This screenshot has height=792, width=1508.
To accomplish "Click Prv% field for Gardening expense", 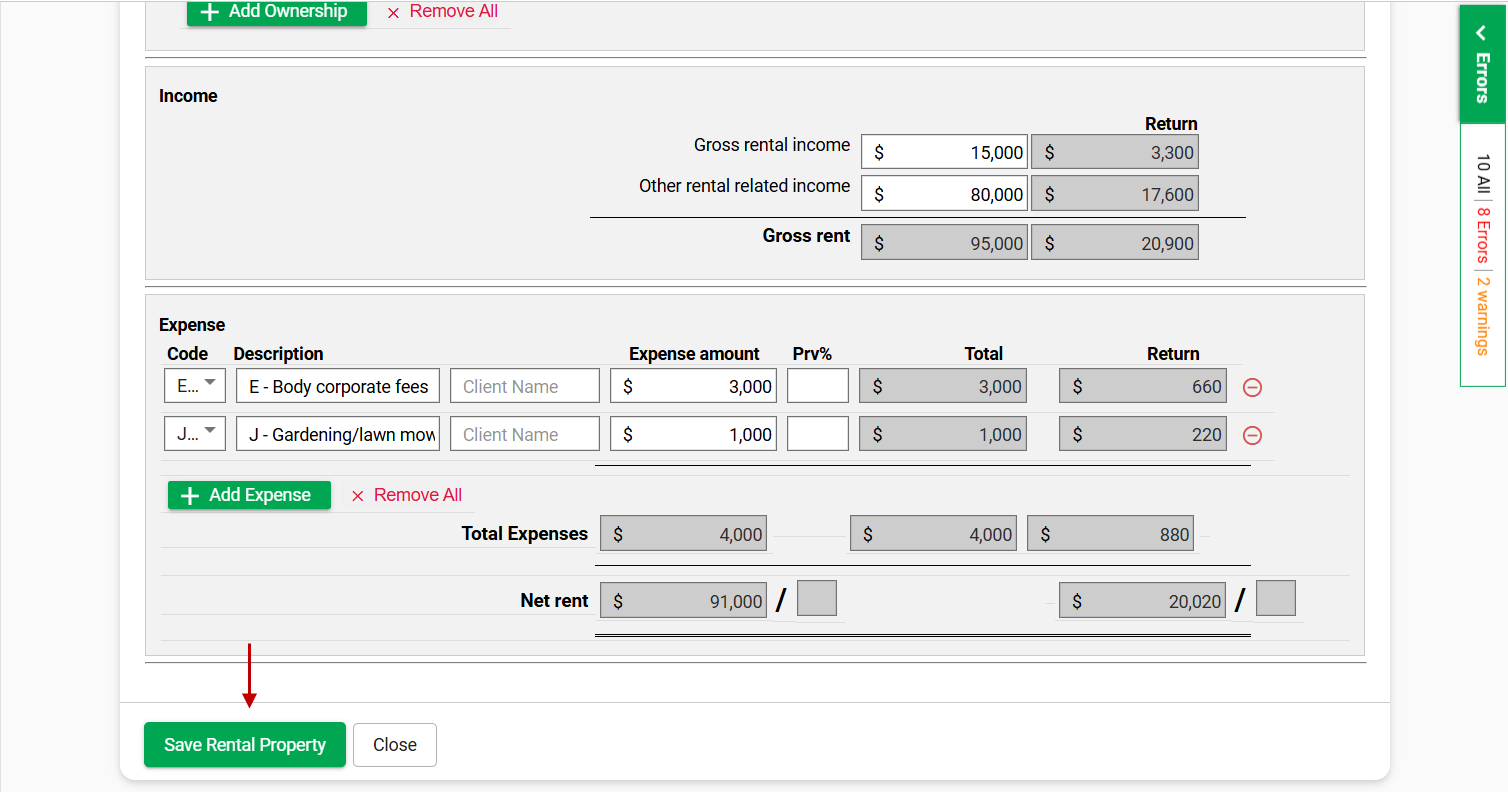I will point(818,434).
